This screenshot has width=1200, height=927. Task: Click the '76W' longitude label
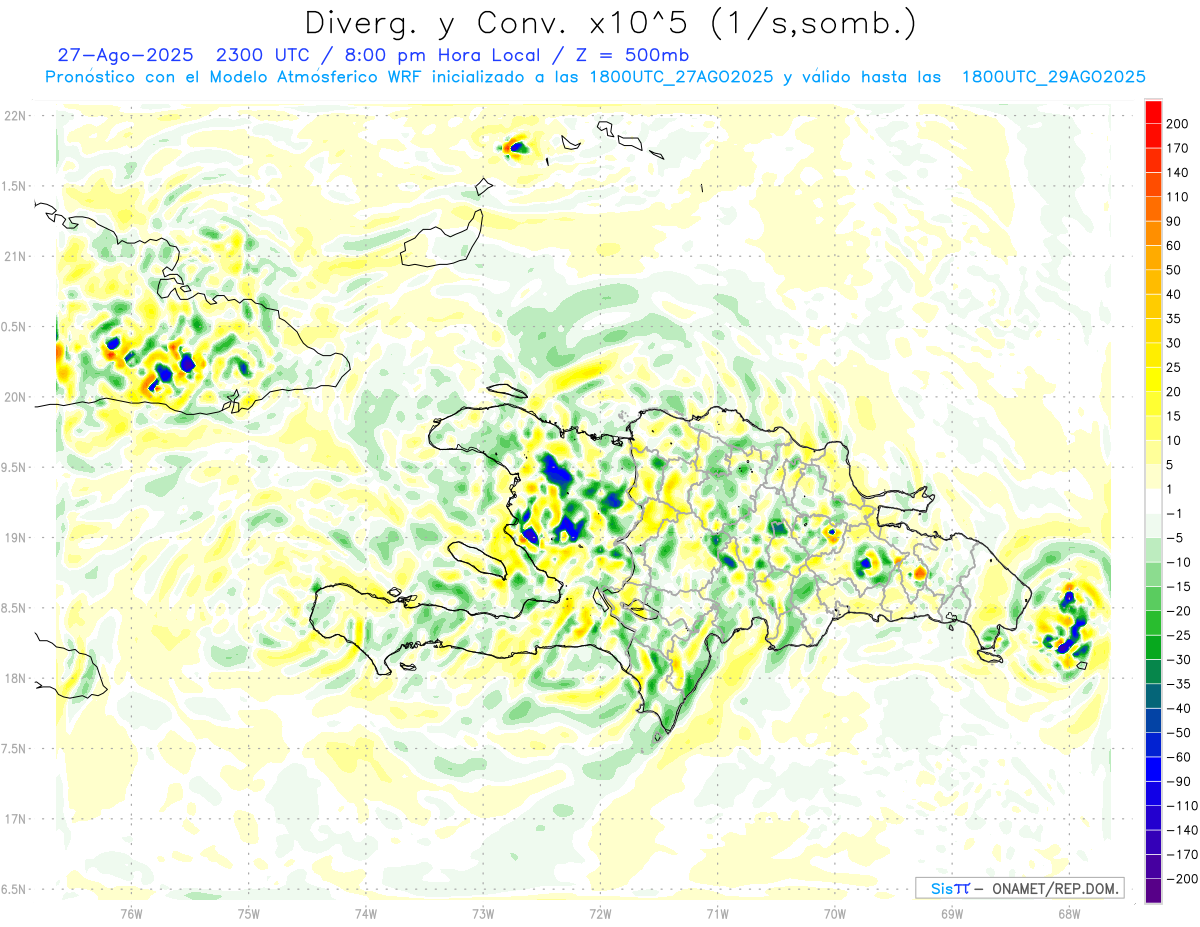[131, 913]
